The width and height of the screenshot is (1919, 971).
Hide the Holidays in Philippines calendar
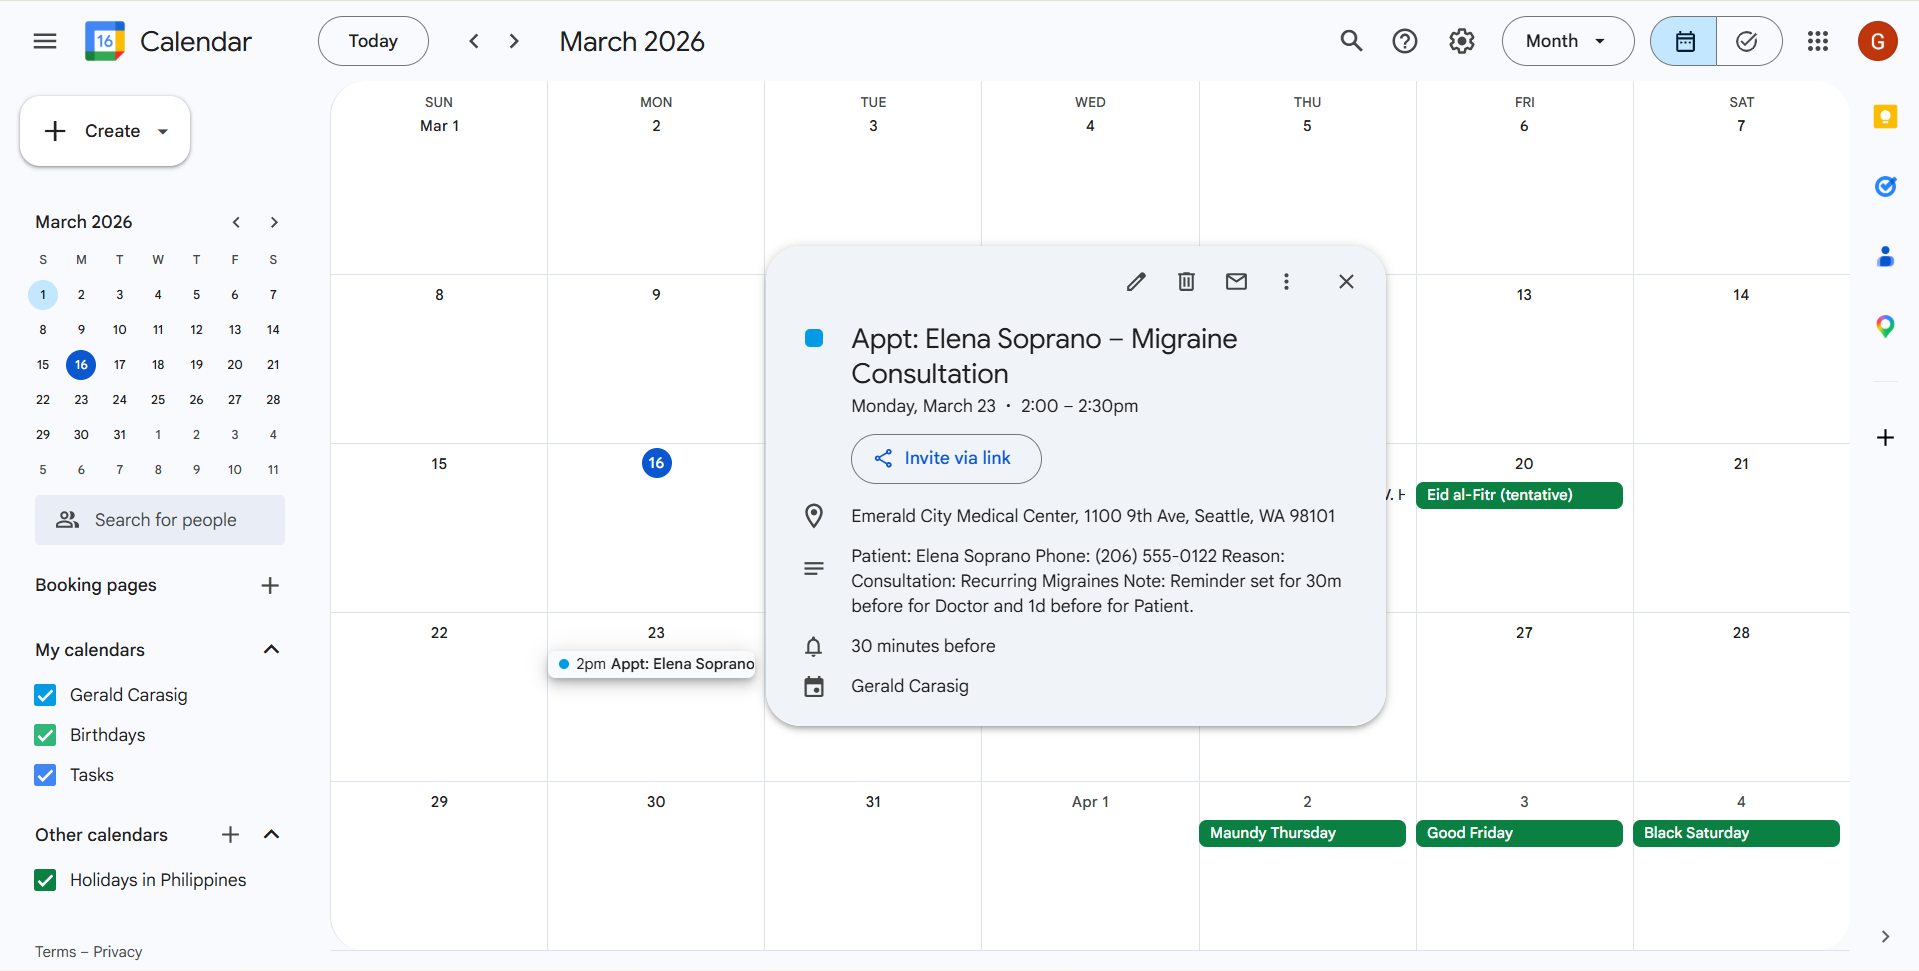point(45,880)
